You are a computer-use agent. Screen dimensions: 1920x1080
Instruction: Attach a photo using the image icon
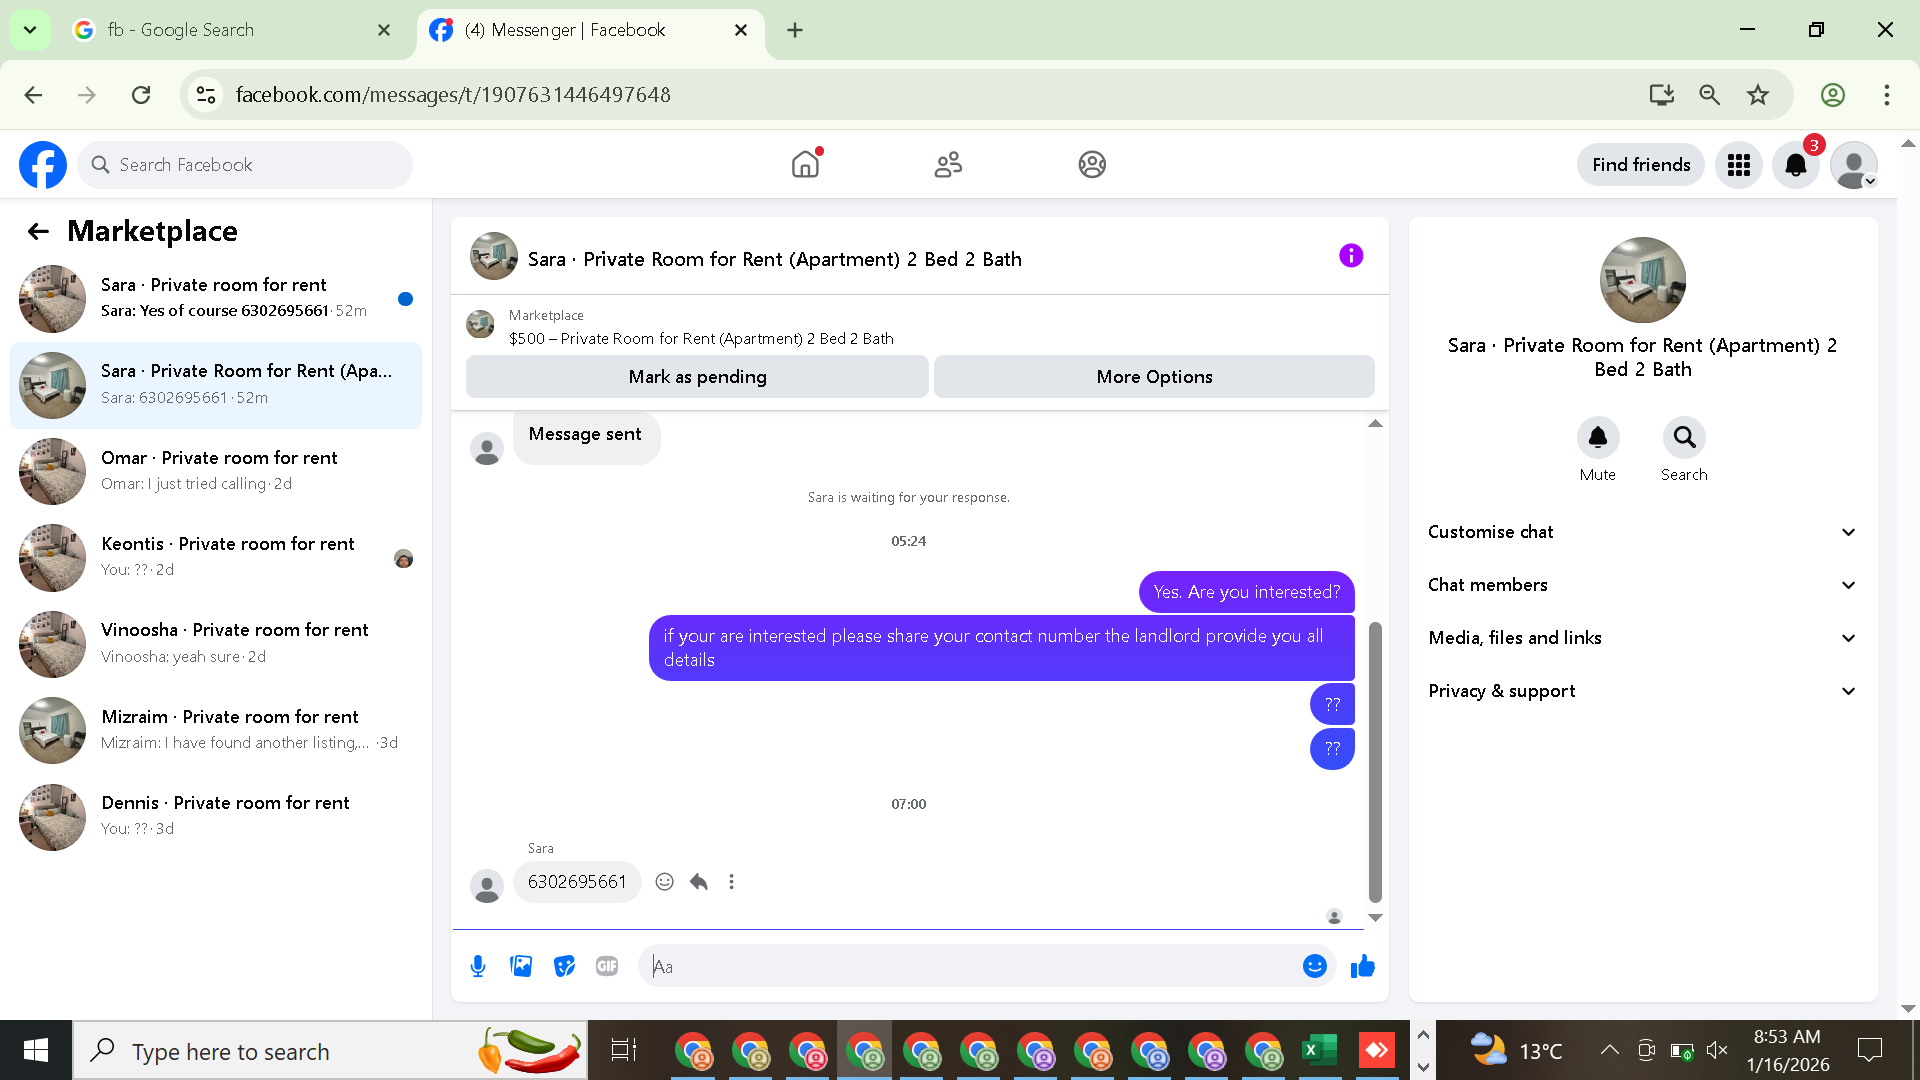click(x=521, y=966)
